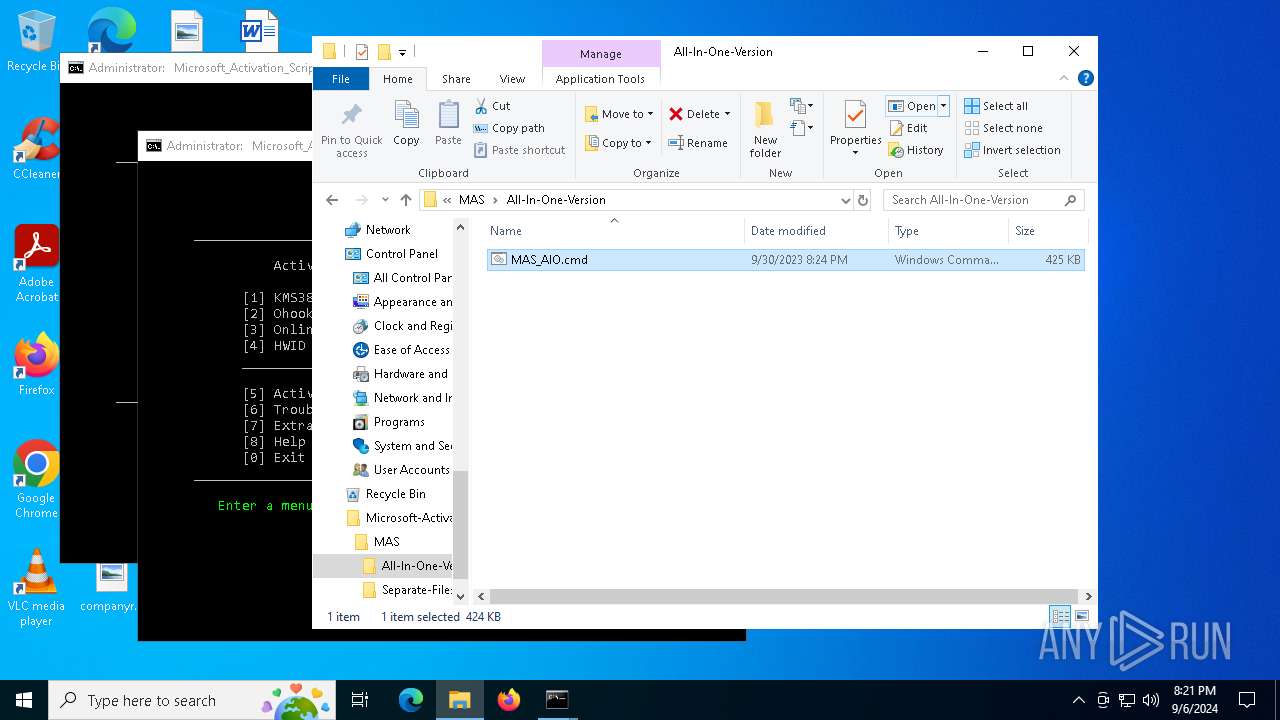Click Paste shortcut in the ribbon
This screenshot has width=1280, height=720.
(x=519, y=150)
